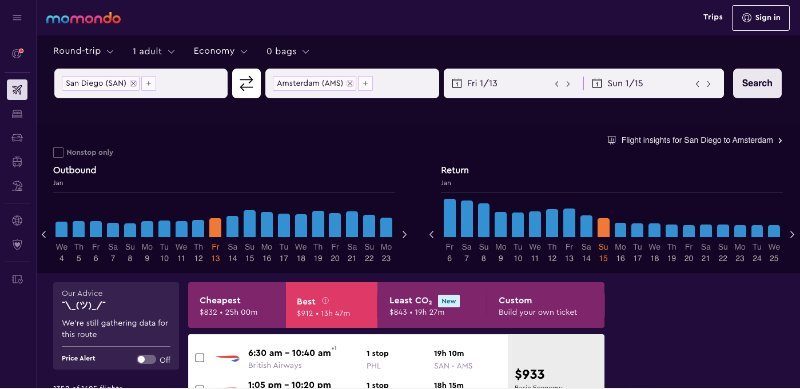Go to previous return day
This screenshot has height=389, width=800.
tap(697, 84)
